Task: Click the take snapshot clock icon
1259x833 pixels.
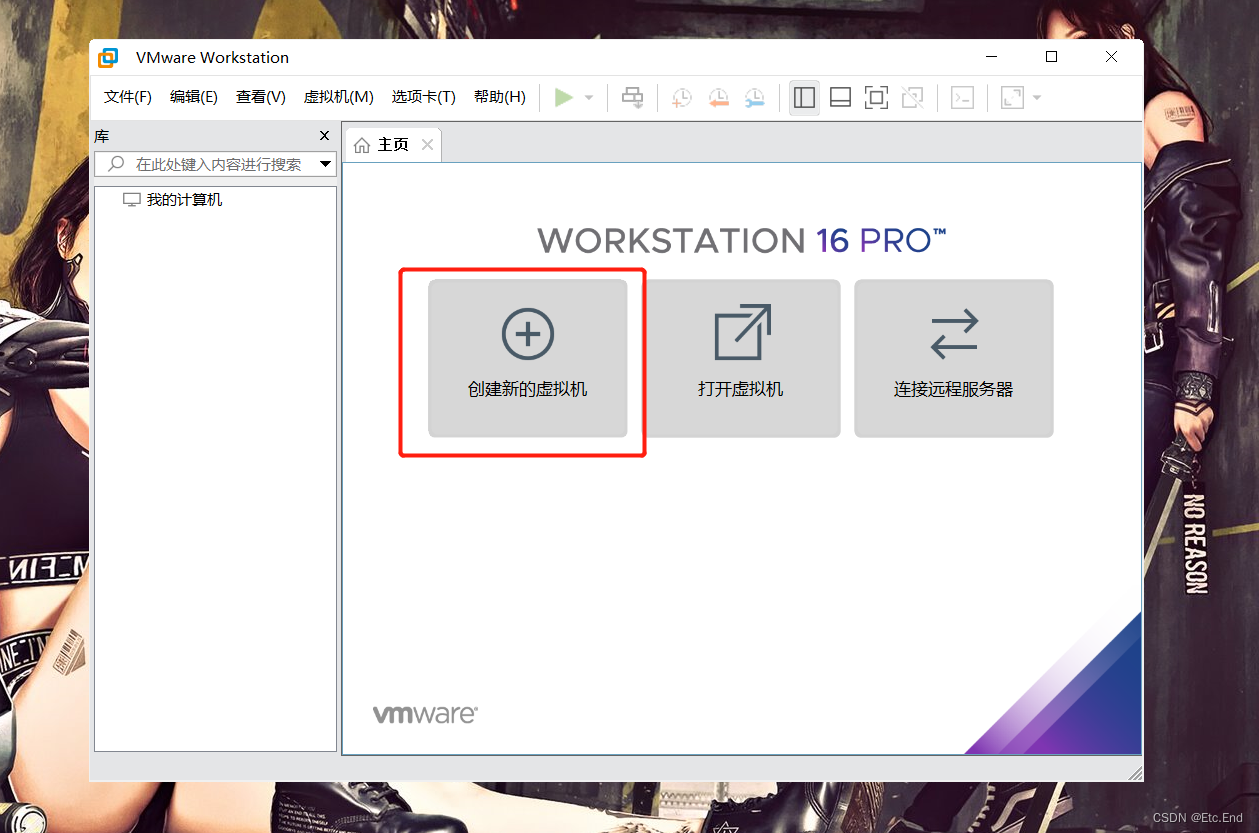Action: (x=681, y=97)
